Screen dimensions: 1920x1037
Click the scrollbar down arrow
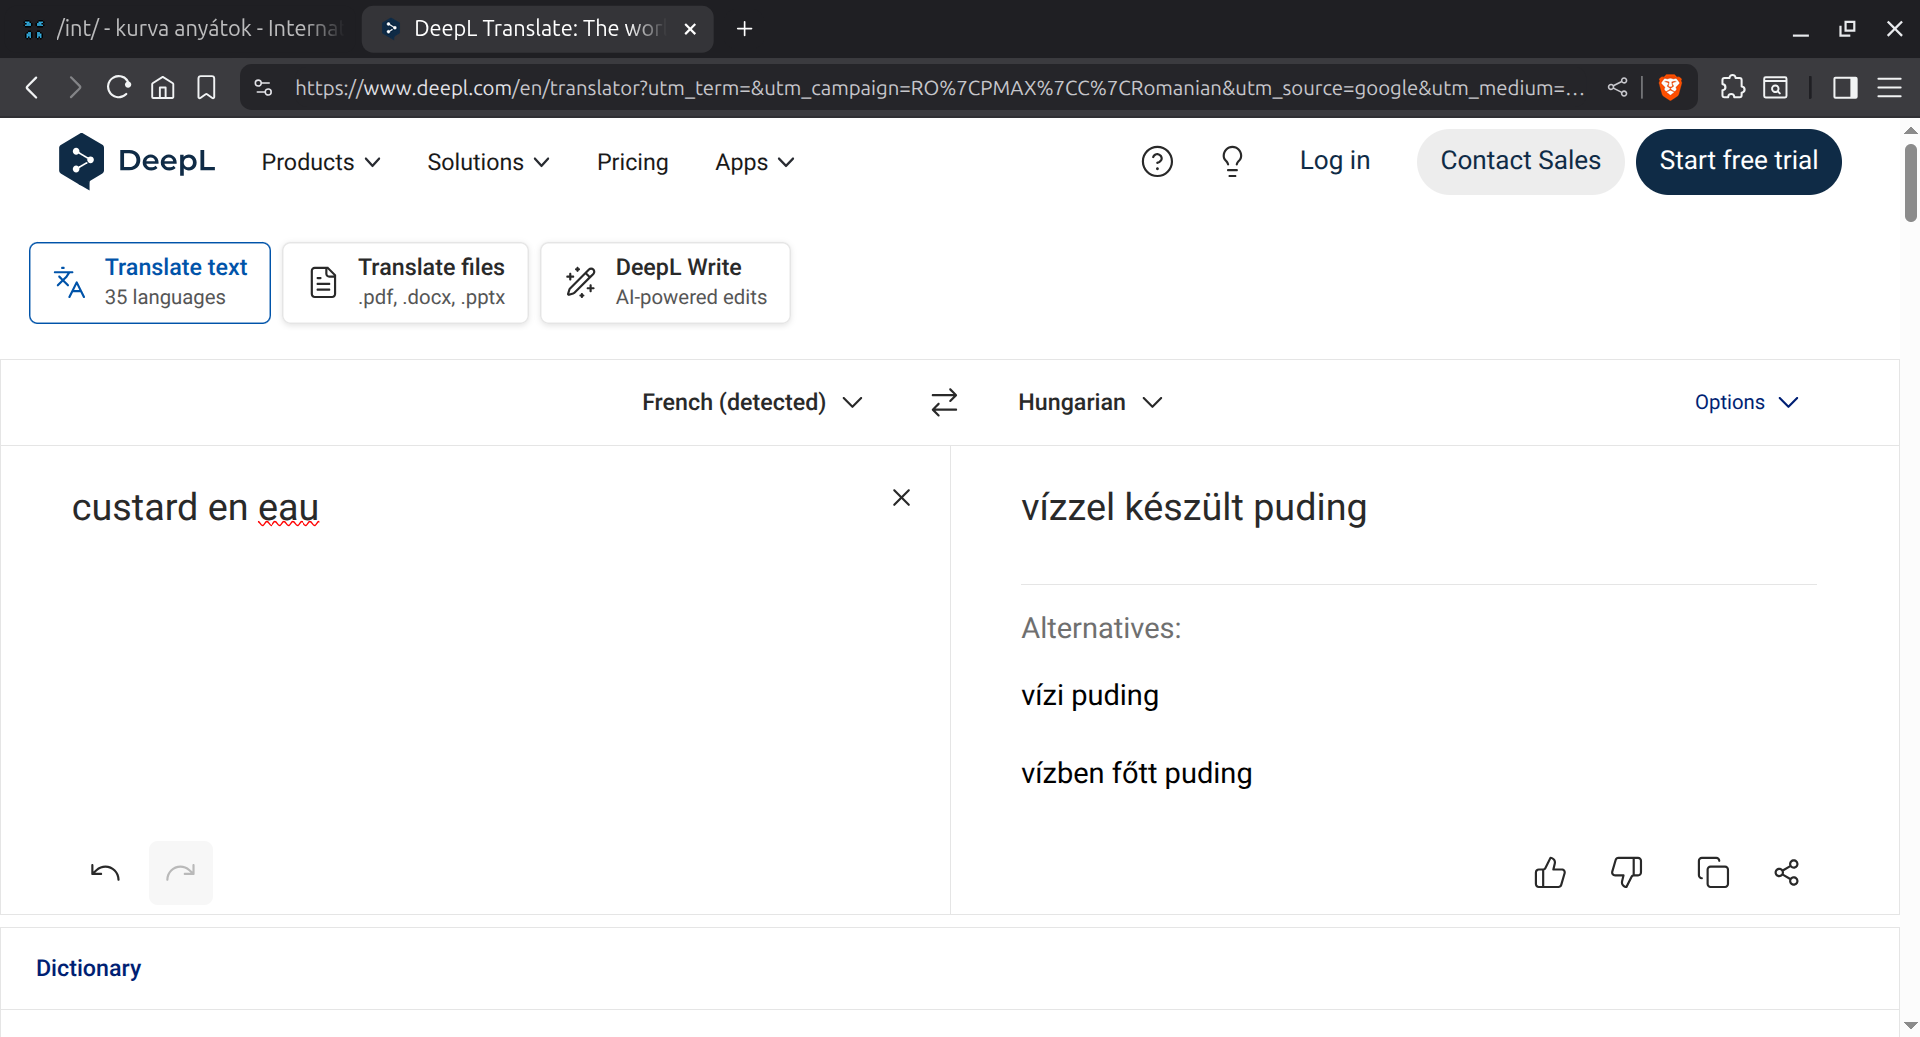click(x=1910, y=1025)
